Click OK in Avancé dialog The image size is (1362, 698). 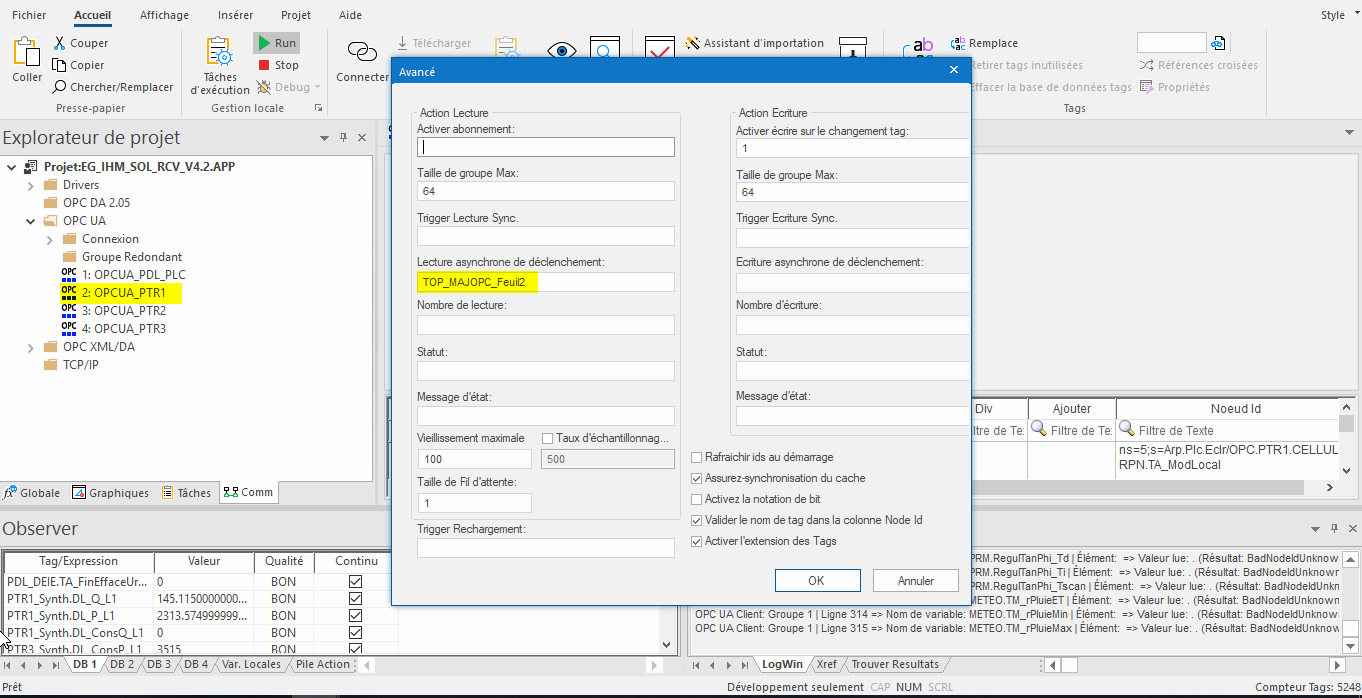816,581
